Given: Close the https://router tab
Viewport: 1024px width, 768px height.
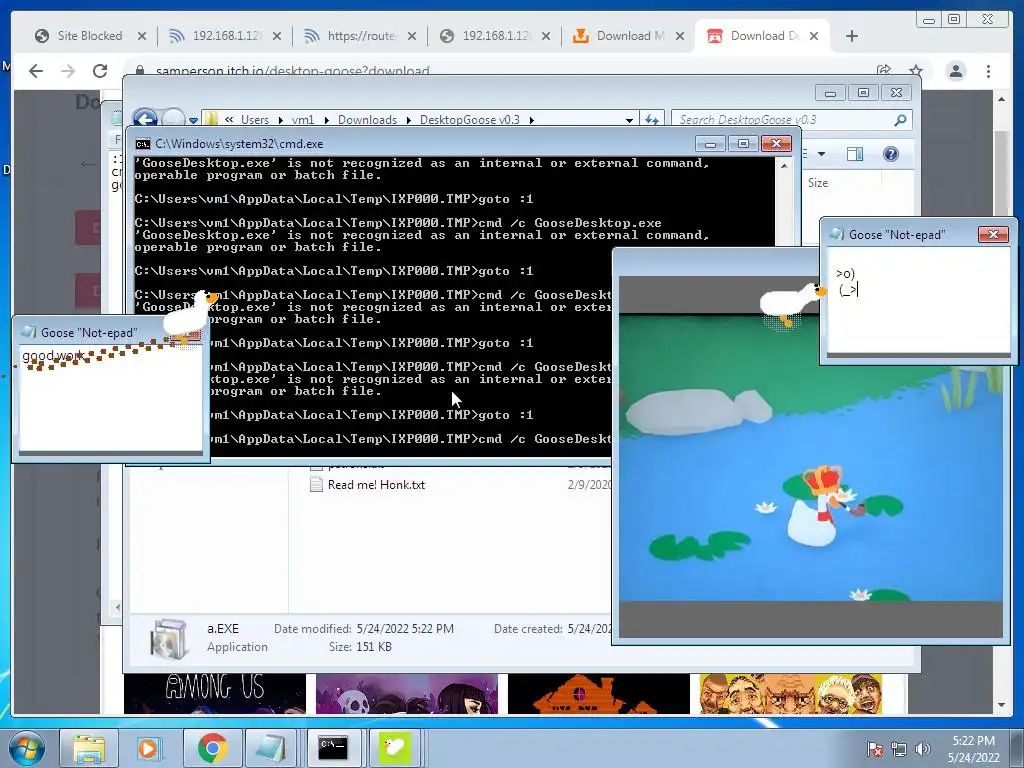Looking at the screenshot, I should (411, 36).
